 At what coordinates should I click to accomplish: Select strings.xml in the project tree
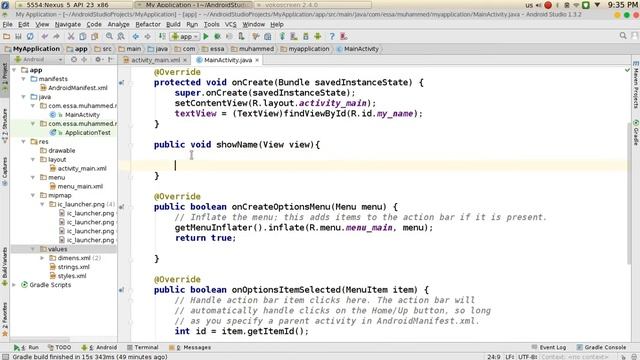(73, 267)
